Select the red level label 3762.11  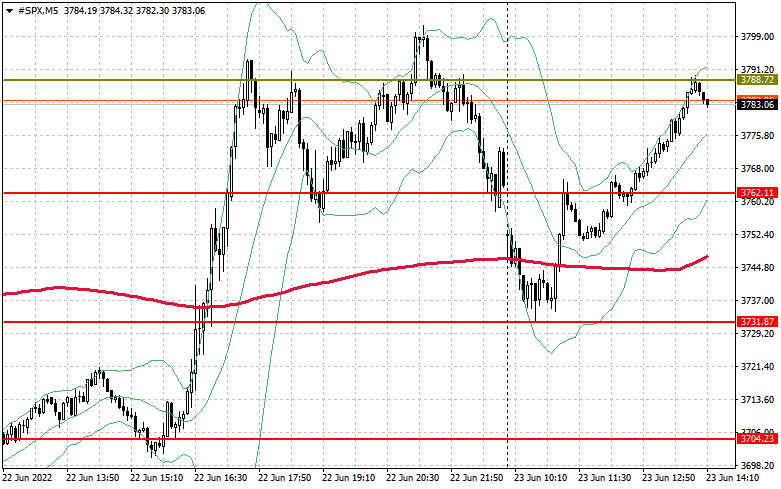point(757,193)
